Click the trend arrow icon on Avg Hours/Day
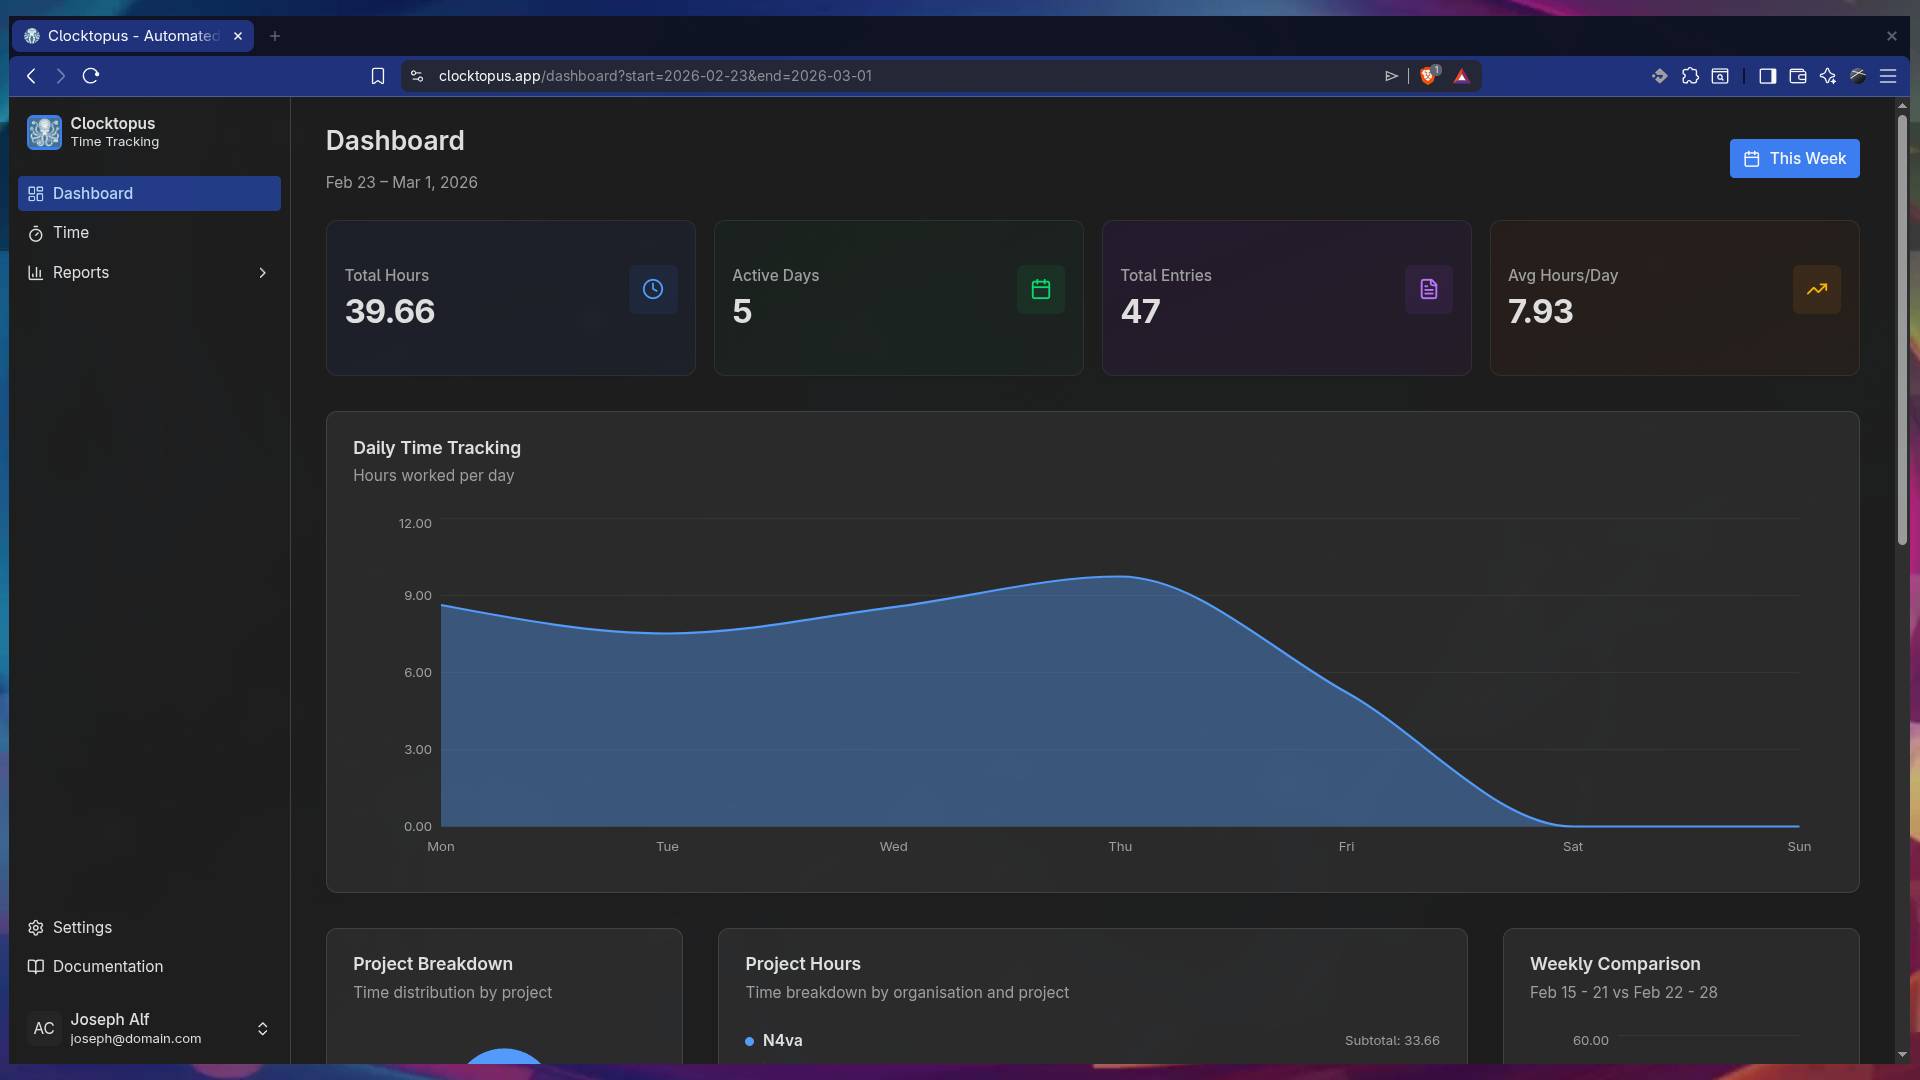Viewport: 1920px width, 1080px height. pos(1816,289)
